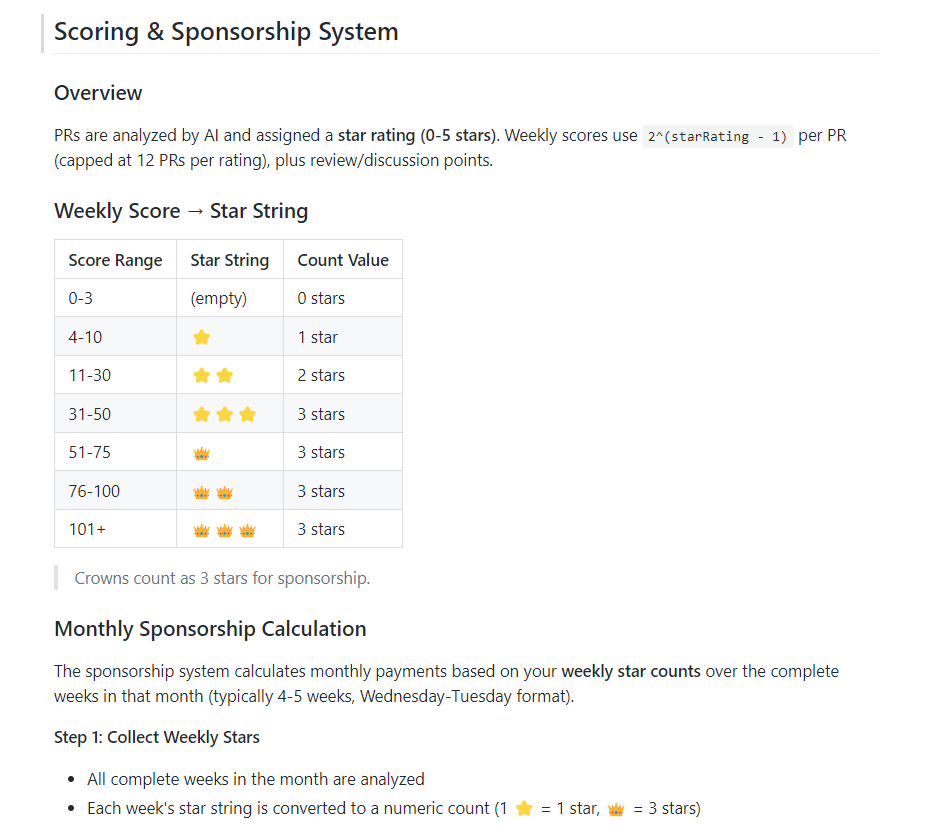
Task: Click the crowns count blockquote note
Action: (222, 578)
